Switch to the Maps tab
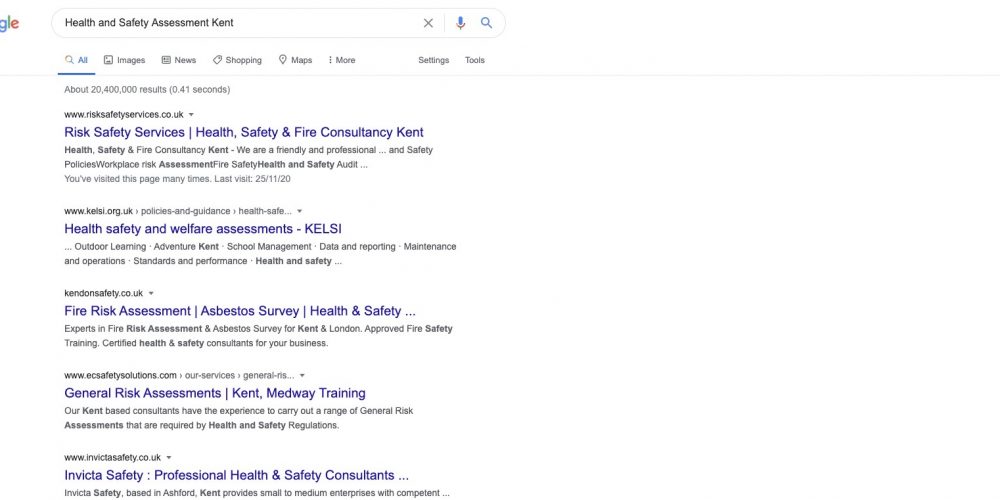Screen dimensions: 1000x500 coord(295,60)
